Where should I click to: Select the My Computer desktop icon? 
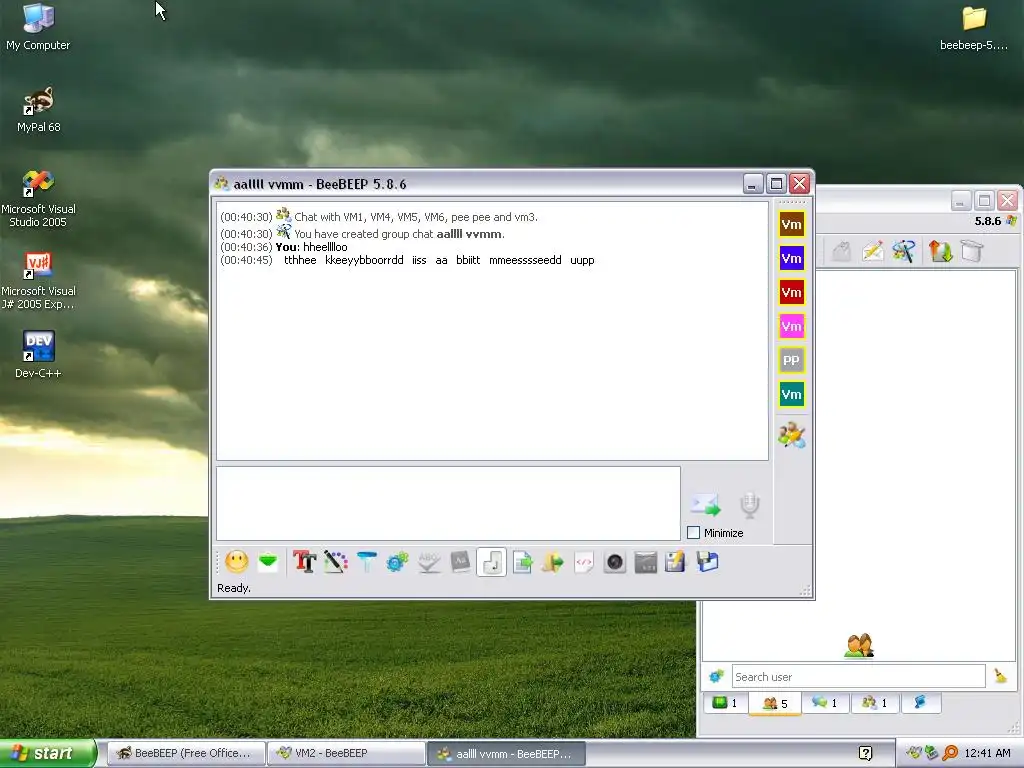pos(38,27)
